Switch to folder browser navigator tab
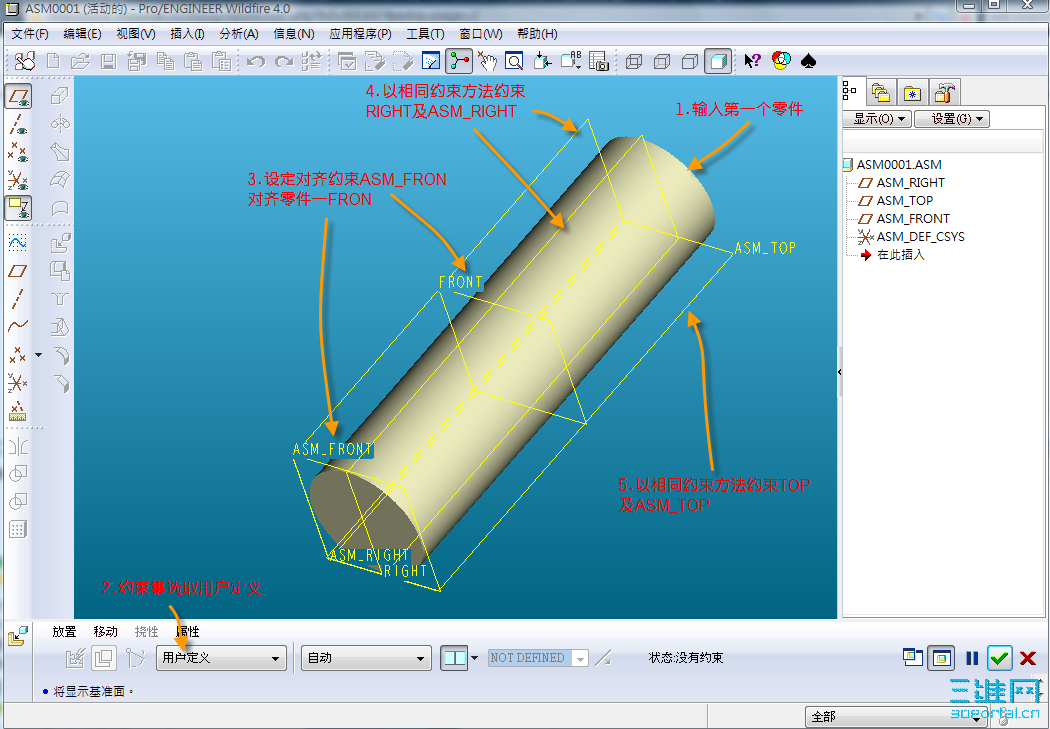This screenshot has width=1050, height=729. pos(881,92)
